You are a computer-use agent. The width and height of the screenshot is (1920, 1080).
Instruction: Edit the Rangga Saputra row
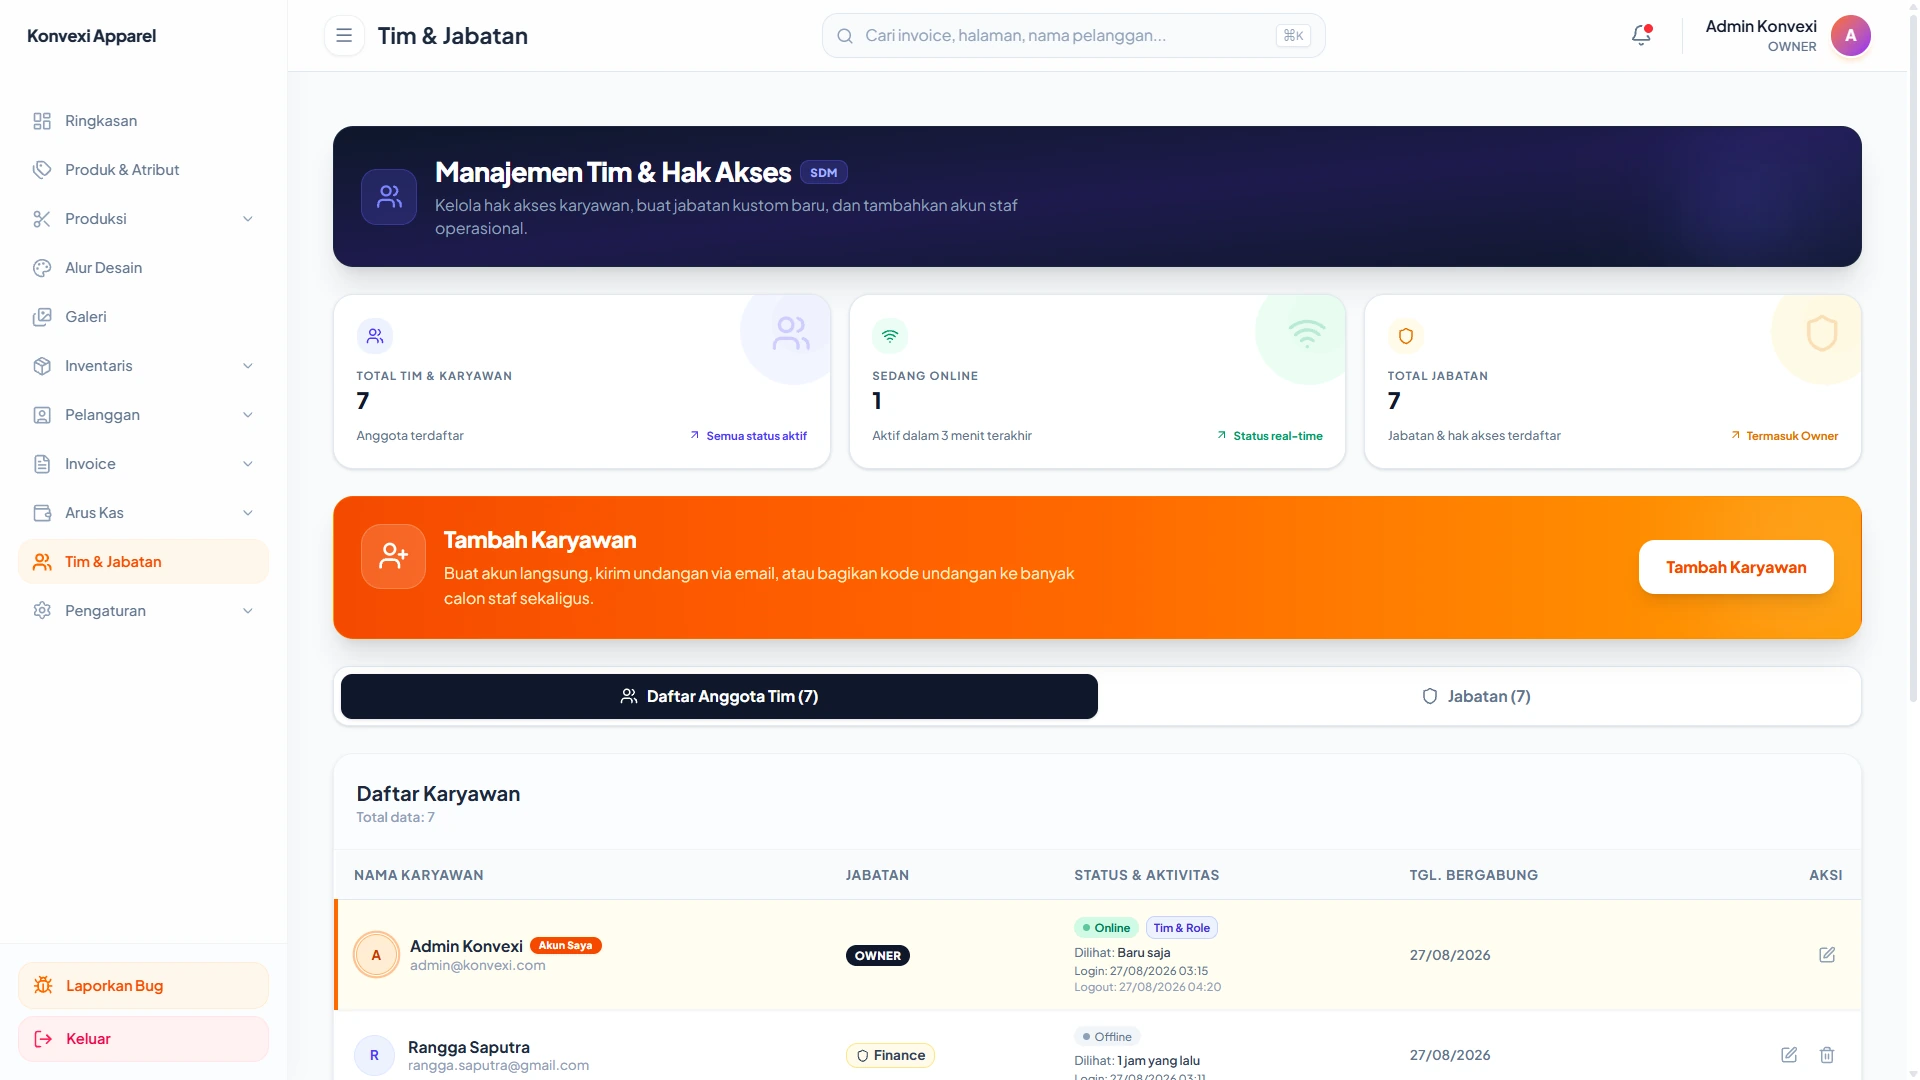pyautogui.click(x=1789, y=1055)
